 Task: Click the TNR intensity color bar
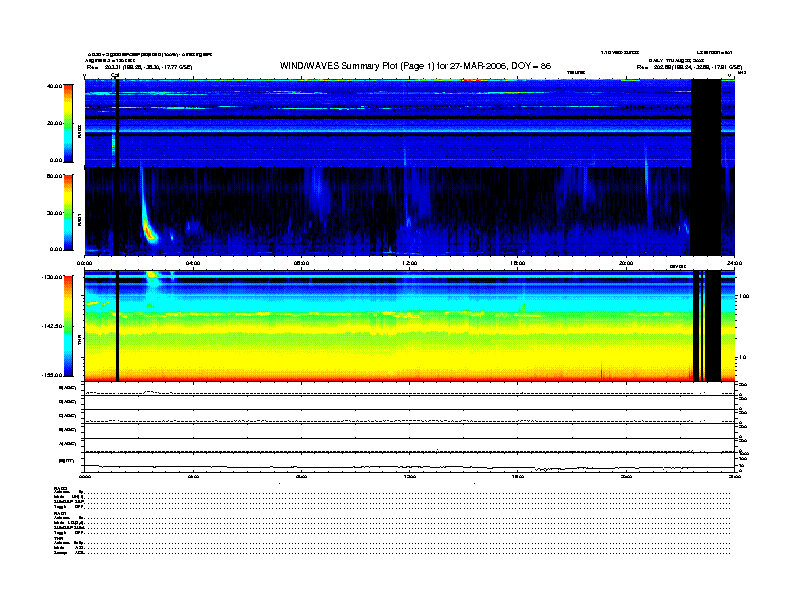click(x=68, y=326)
